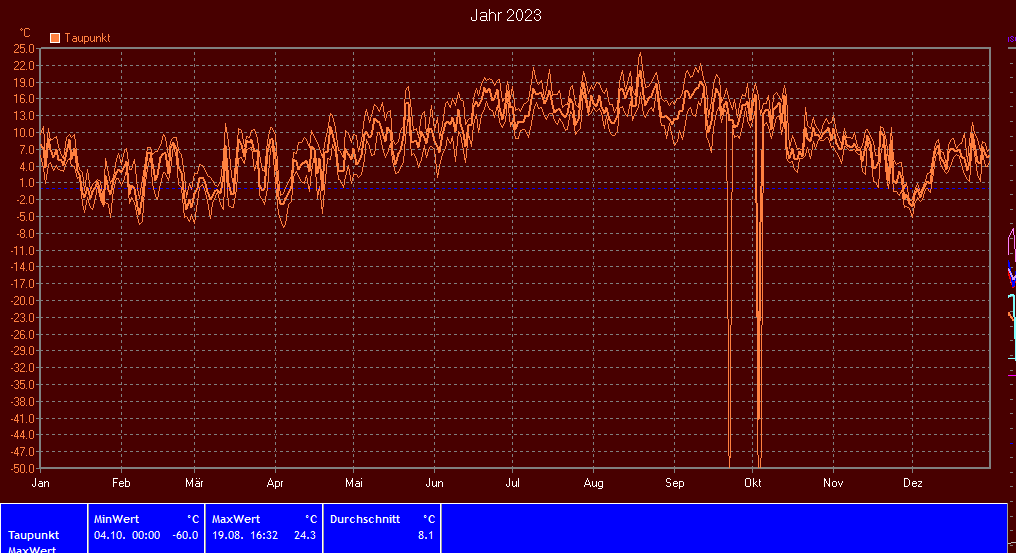This screenshot has height=553, width=1016.
Task: Click the Jul label on the time axis
Action: coord(512,482)
